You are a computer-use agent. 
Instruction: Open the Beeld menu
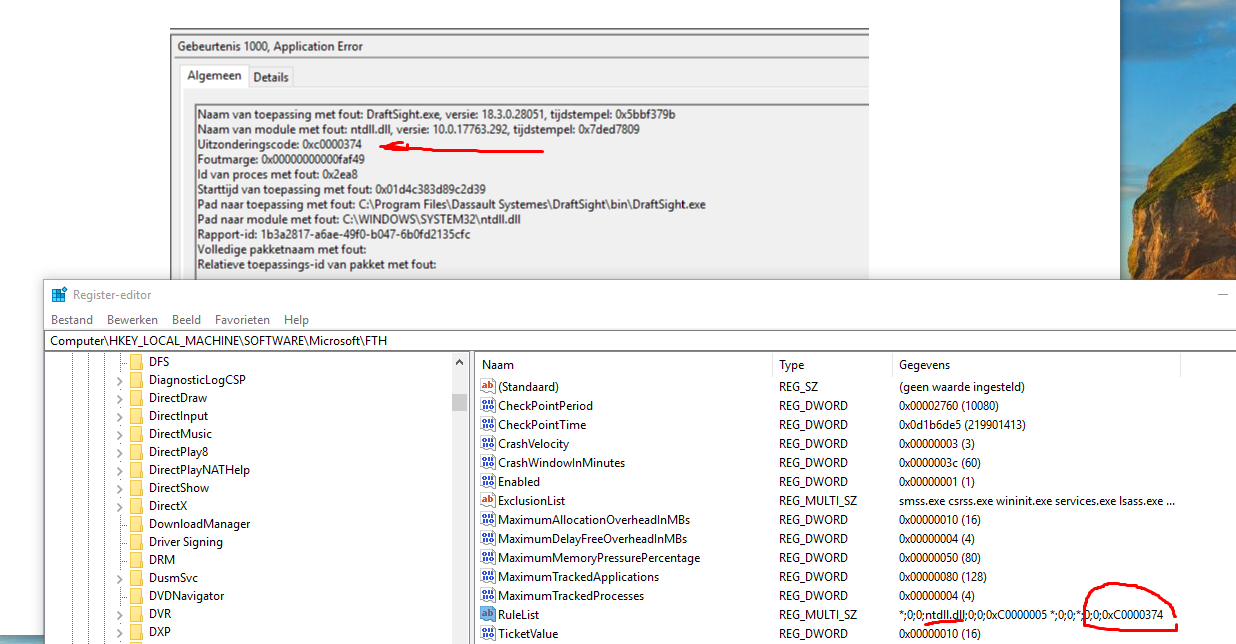pyautogui.click(x=187, y=320)
